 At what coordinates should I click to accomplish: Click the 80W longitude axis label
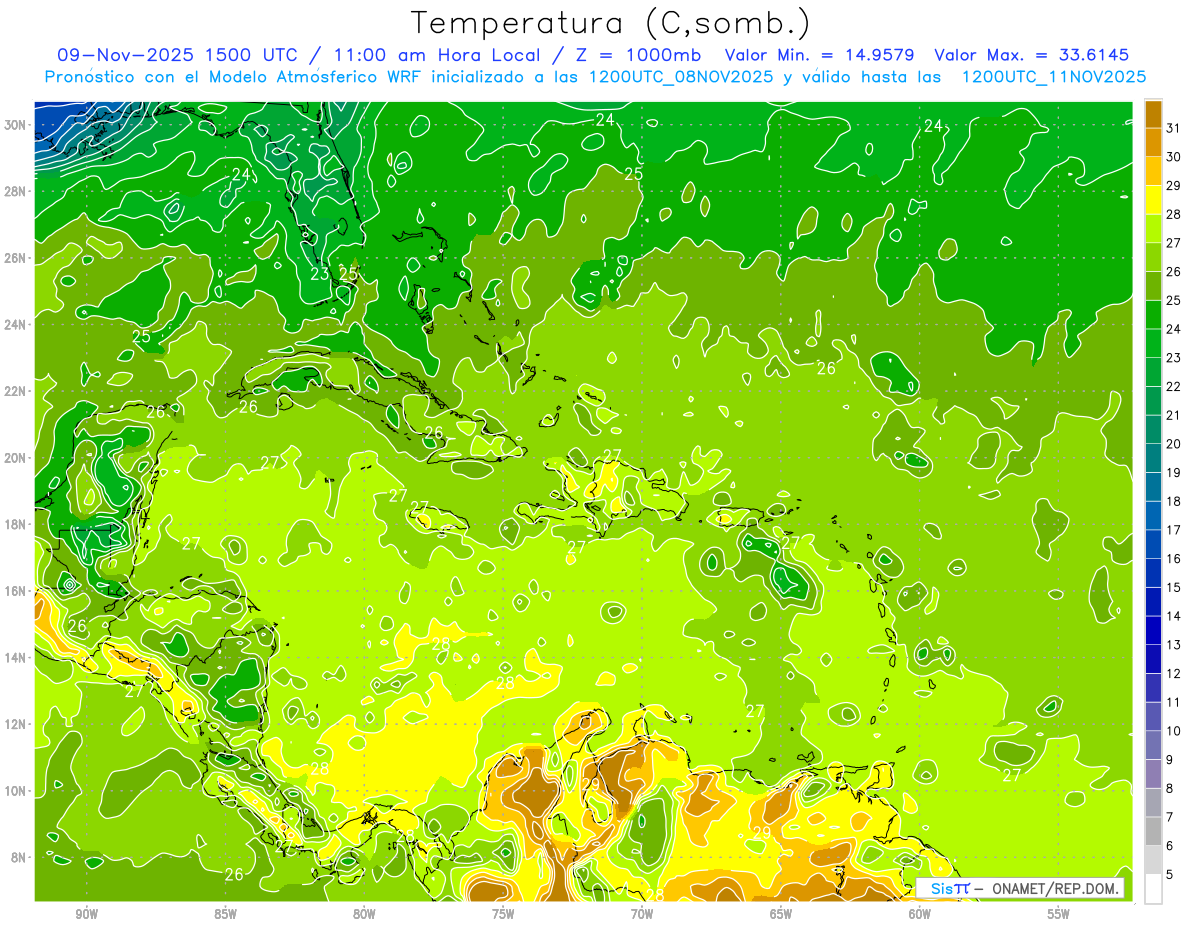pyautogui.click(x=364, y=914)
